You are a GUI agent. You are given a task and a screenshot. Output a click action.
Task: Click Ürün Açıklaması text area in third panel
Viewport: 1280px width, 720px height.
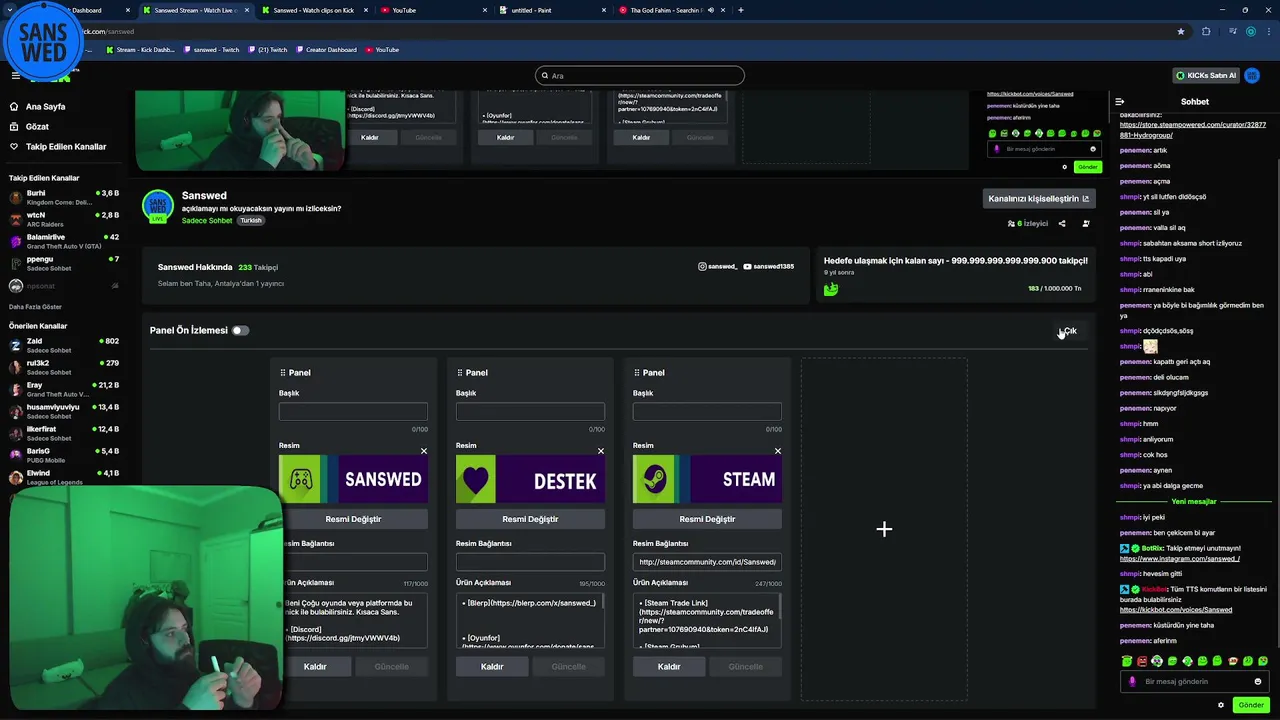[x=707, y=620]
